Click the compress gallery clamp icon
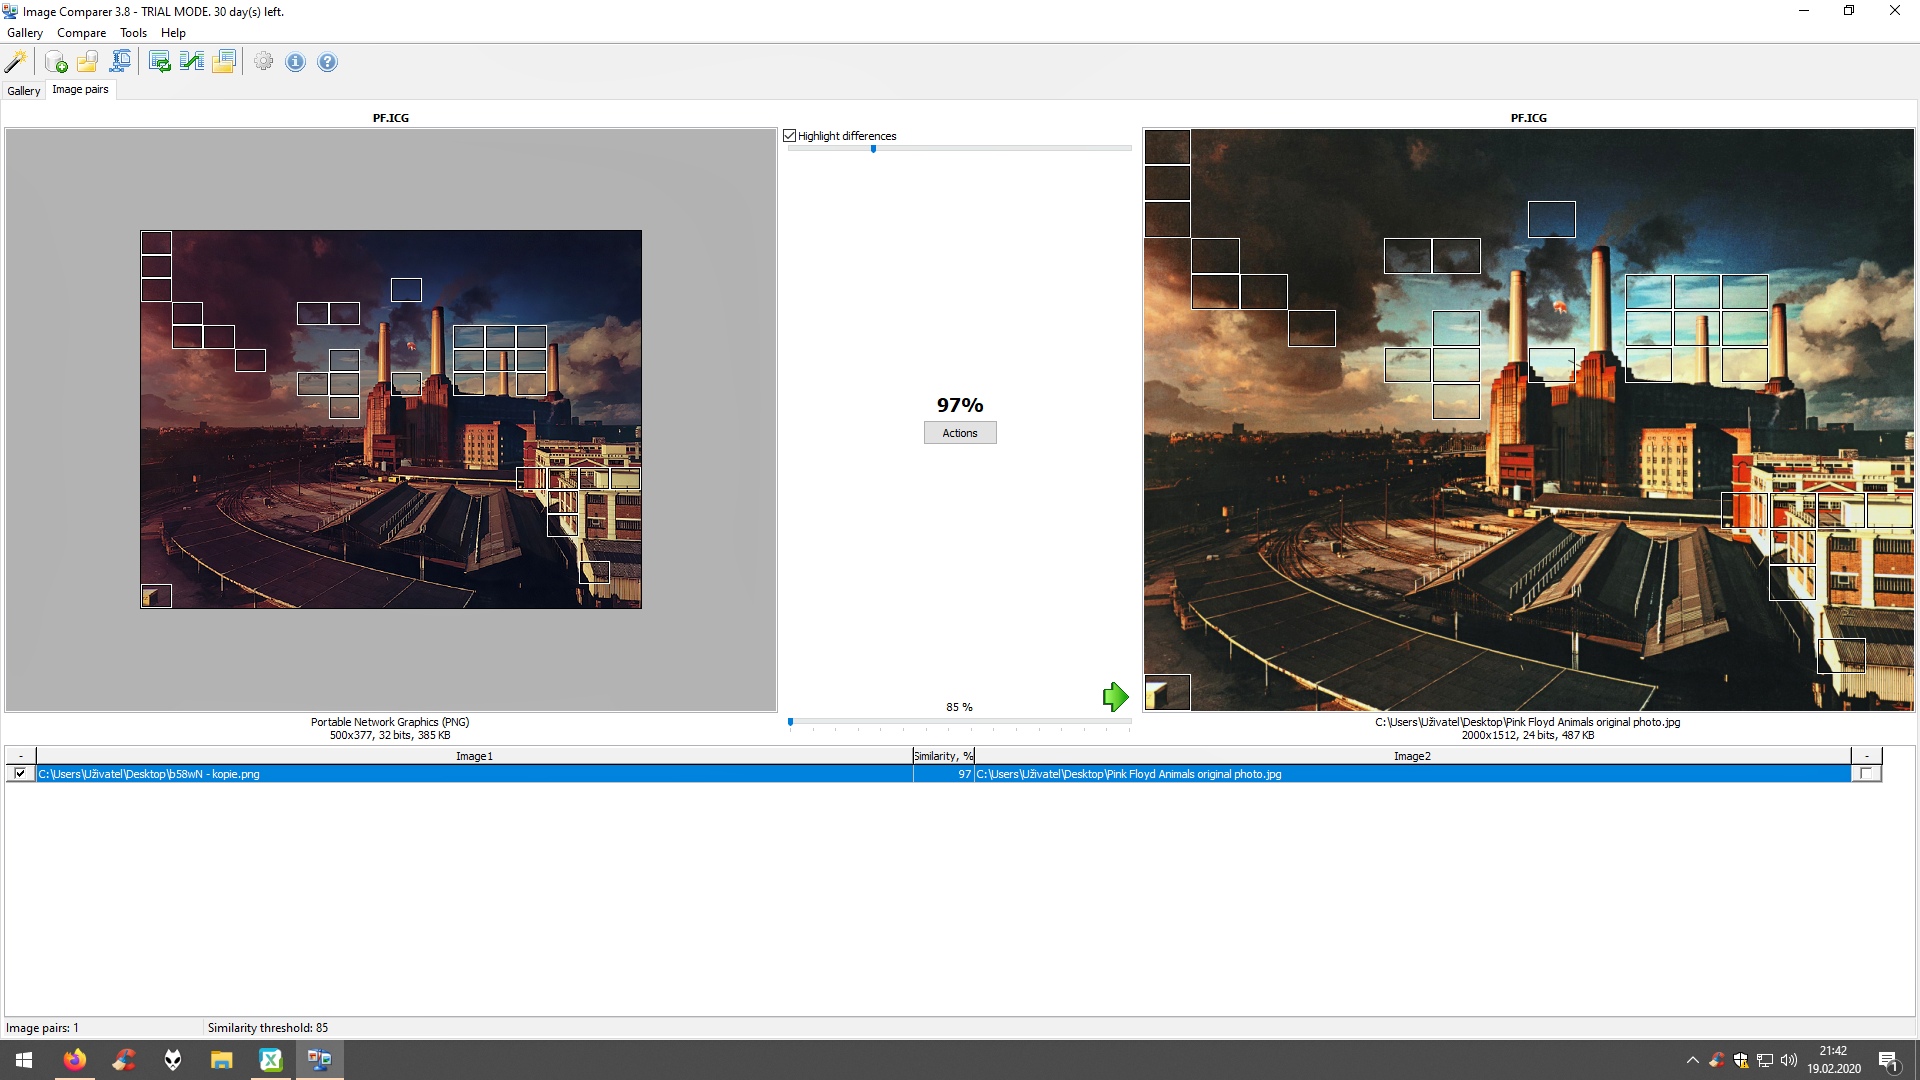Screen dimensions: 1920x1080 [x=120, y=62]
